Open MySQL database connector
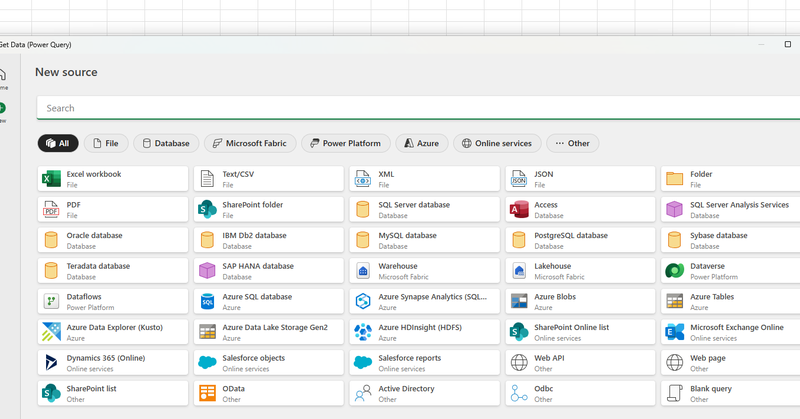Screen dimensions: 800x419 (424, 240)
